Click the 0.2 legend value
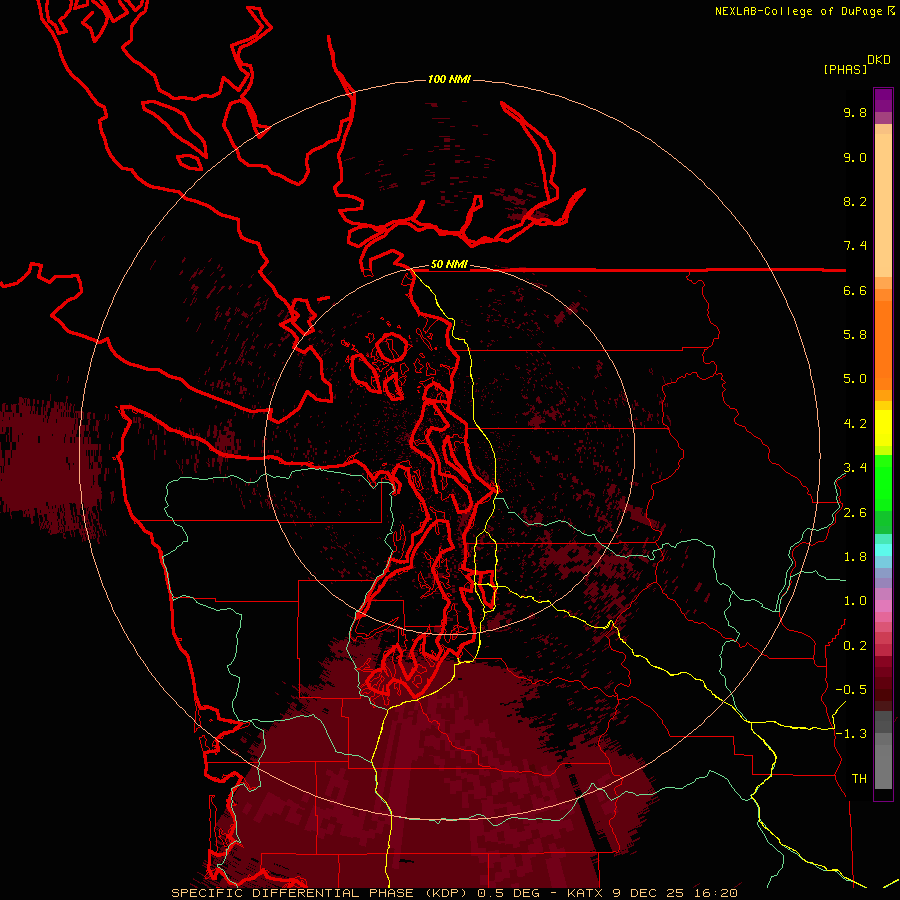 (x=855, y=646)
